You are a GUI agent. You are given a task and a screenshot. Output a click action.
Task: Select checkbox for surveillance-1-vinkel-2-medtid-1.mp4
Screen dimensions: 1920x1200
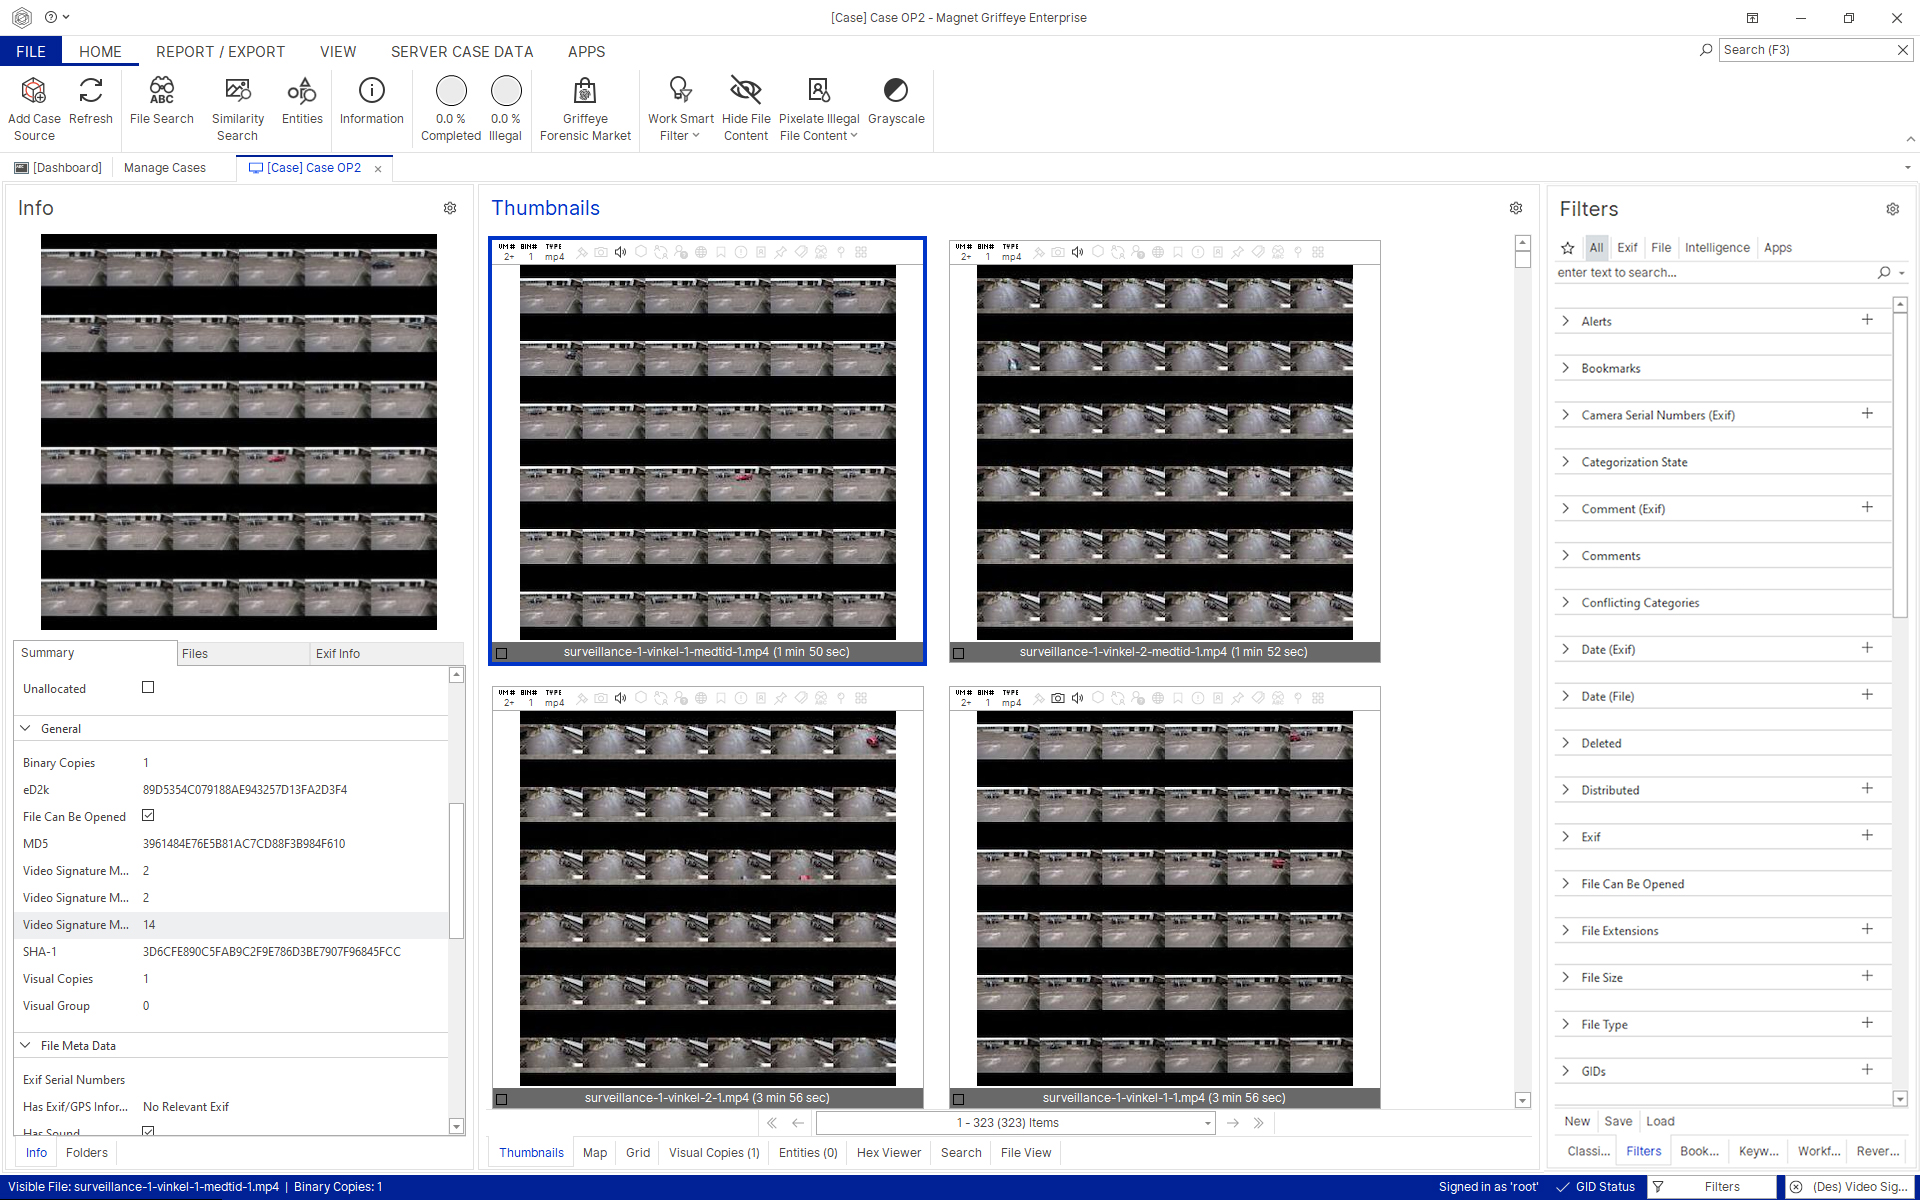[959, 653]
